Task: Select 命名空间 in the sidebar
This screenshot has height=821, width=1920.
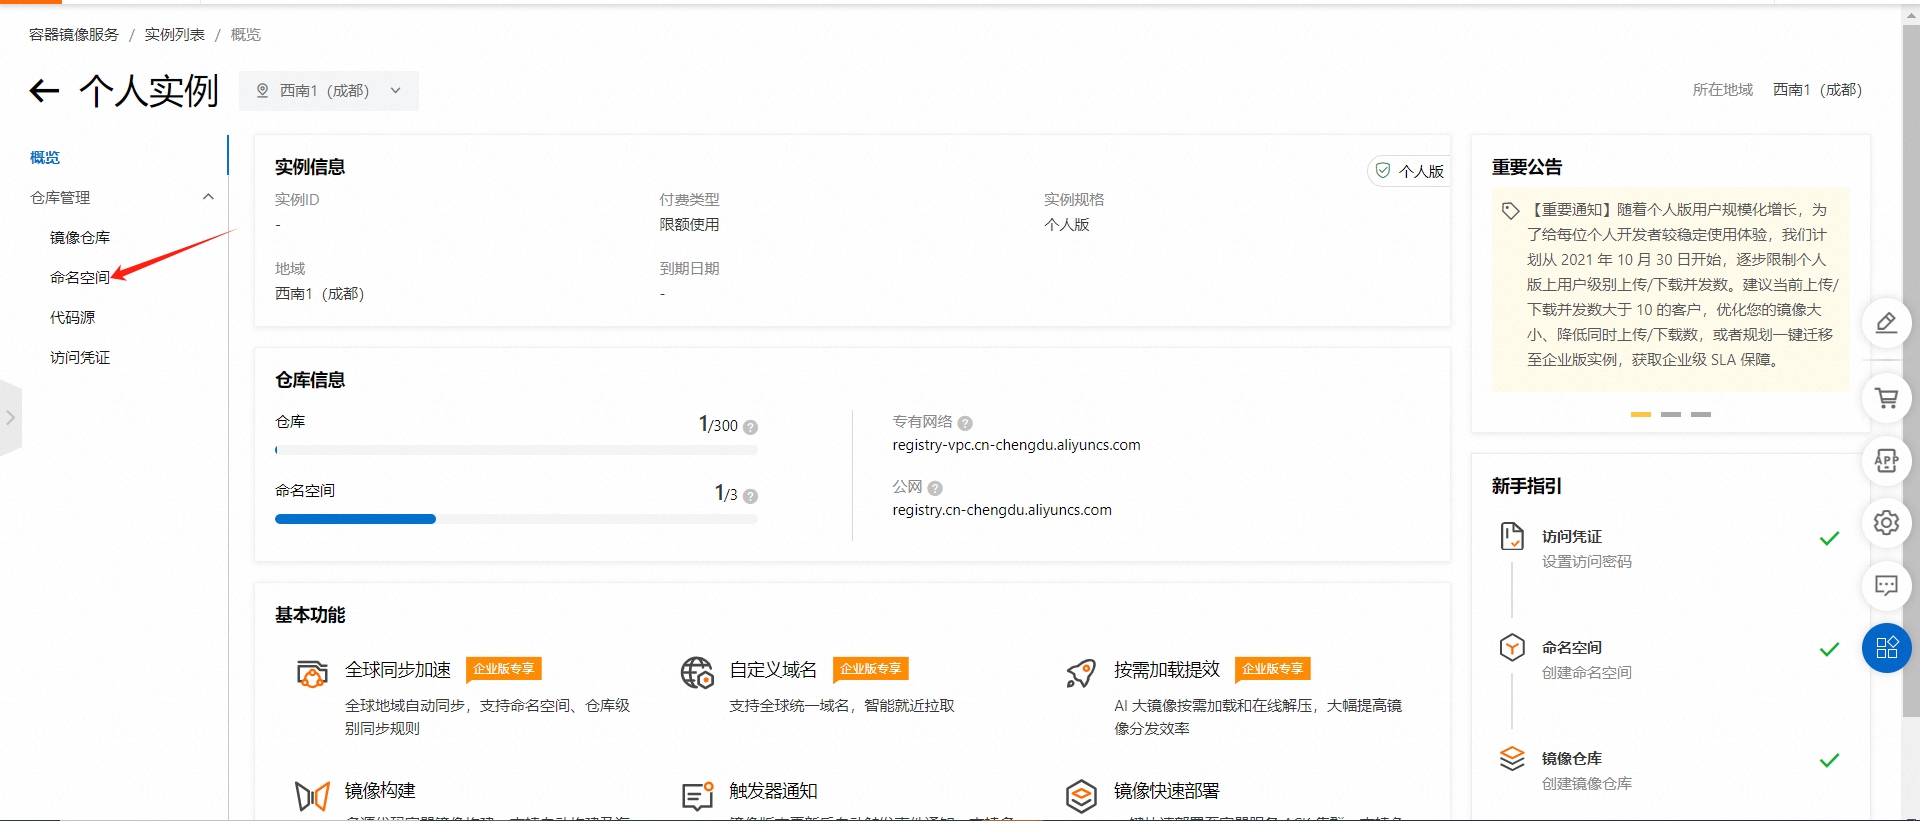Action: [80, 277]
